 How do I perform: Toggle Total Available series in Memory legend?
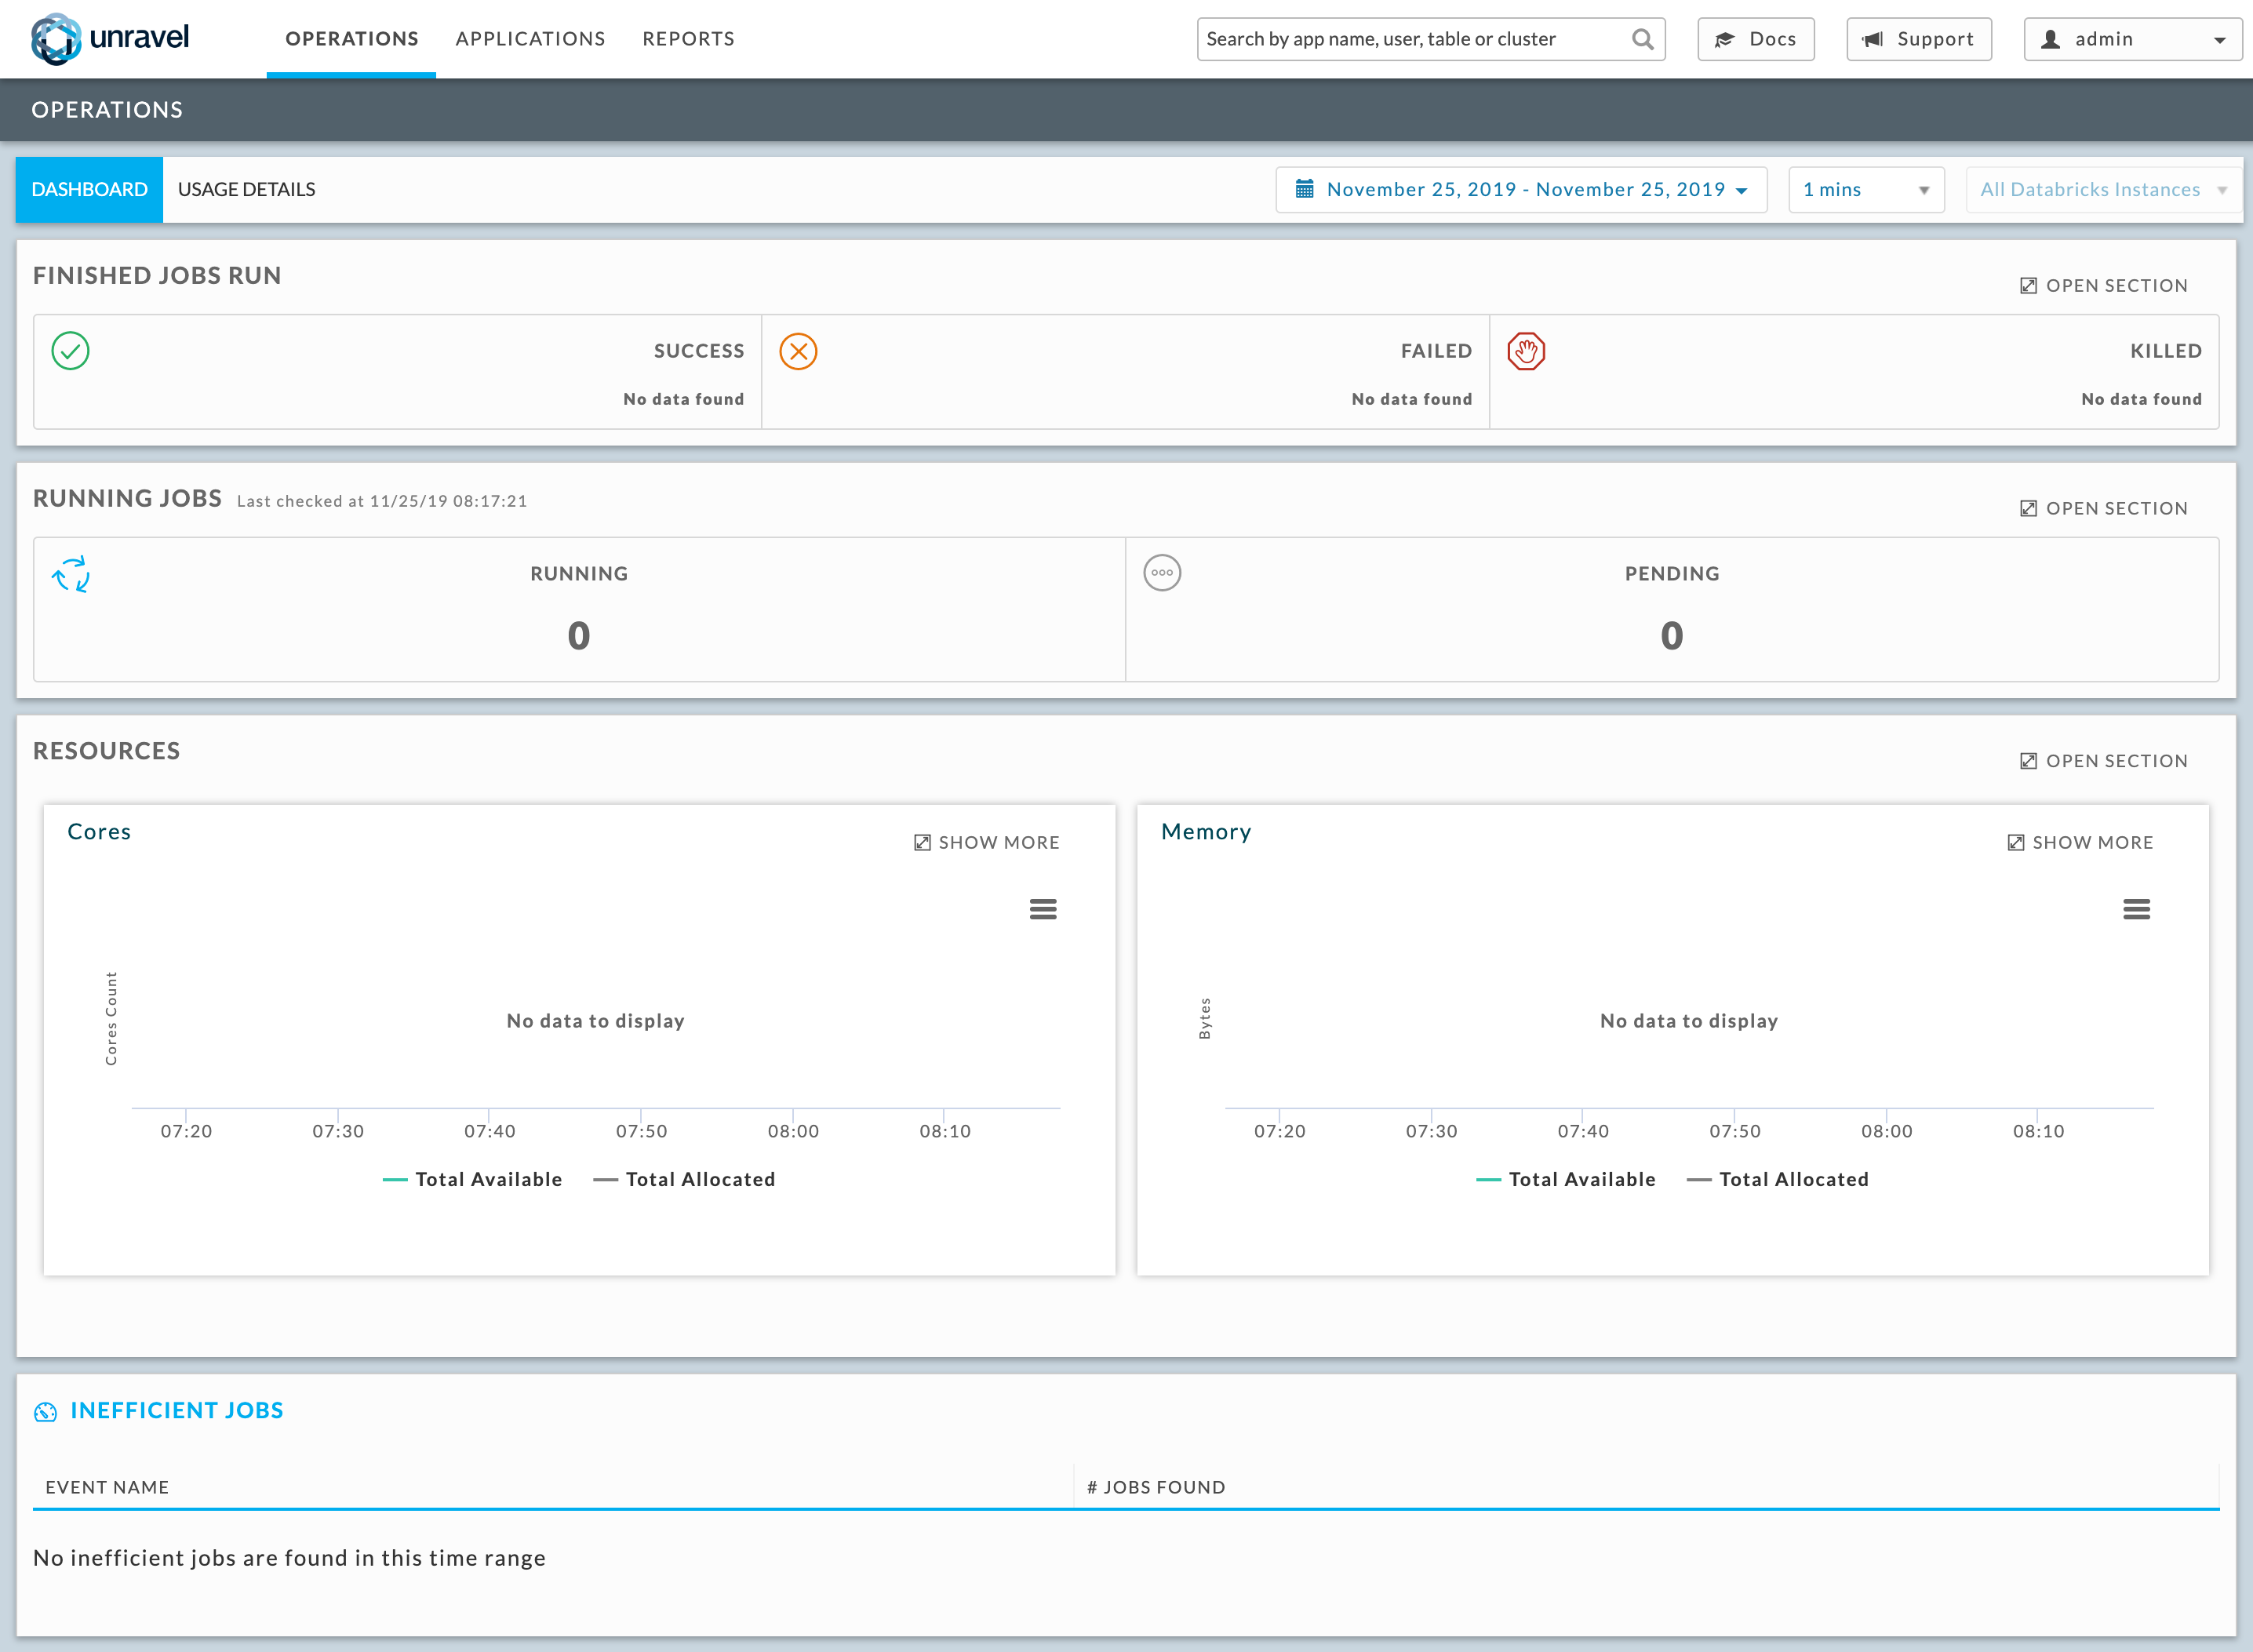pyautogui.click(x=1566, y=1180)
